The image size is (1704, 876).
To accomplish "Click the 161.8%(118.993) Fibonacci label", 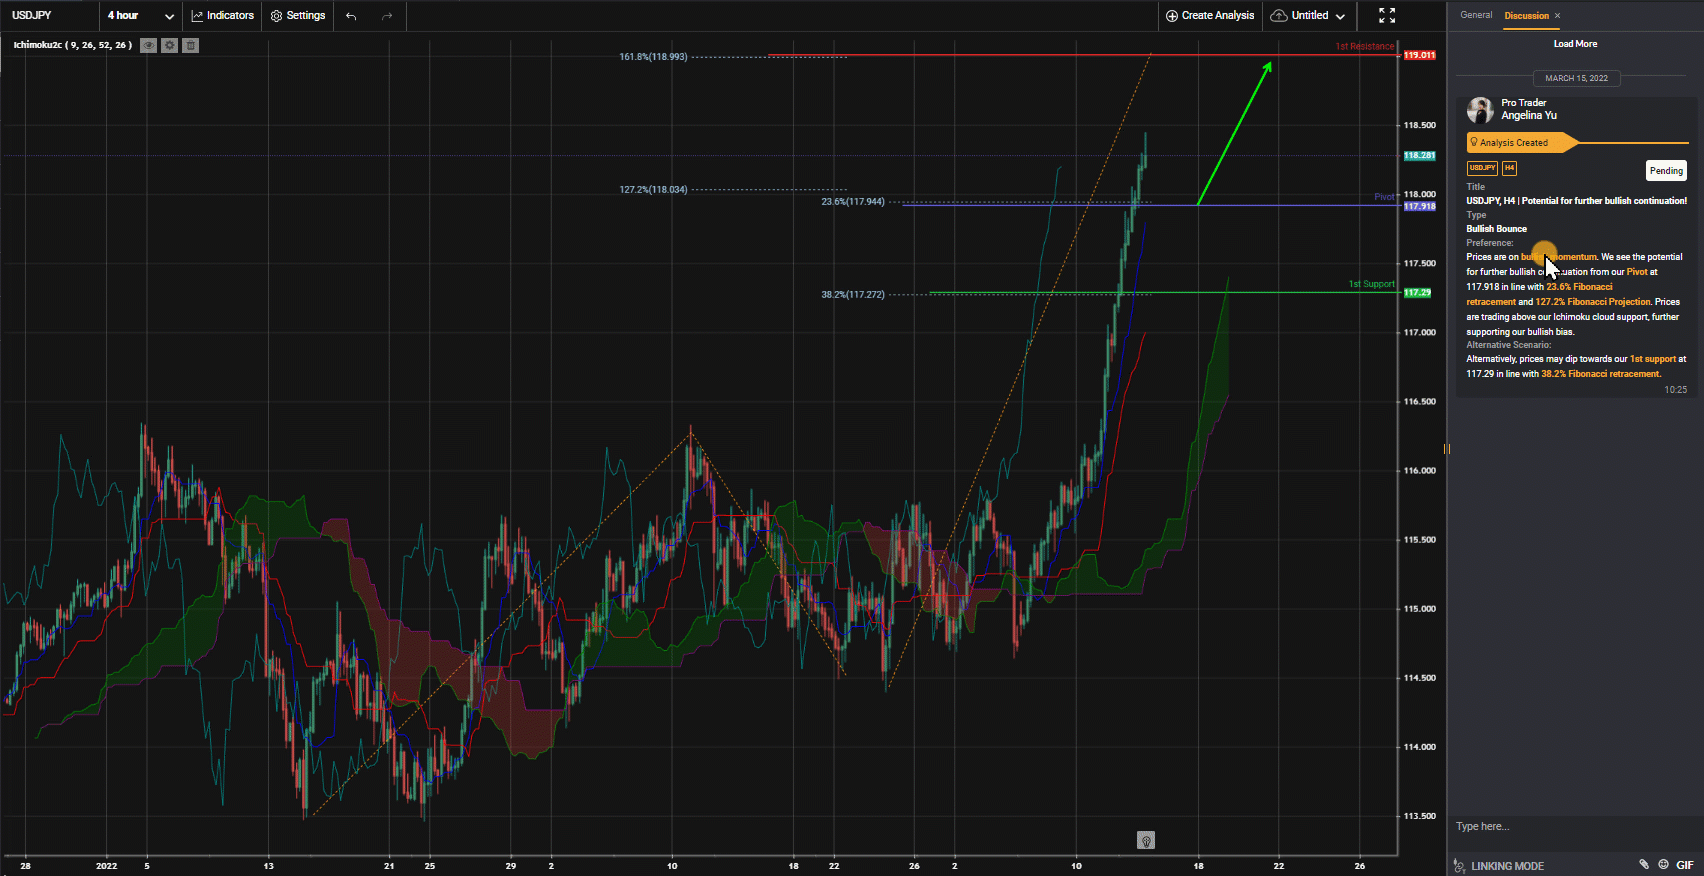I will pos(653,57).
